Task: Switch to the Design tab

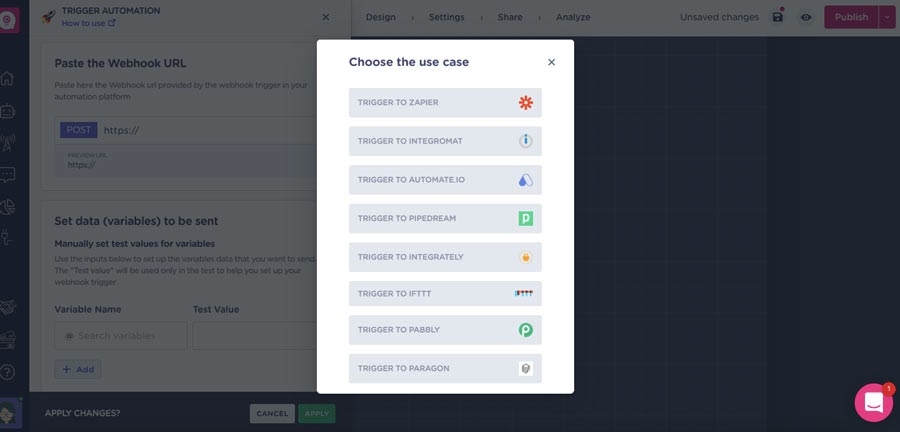Action: pyautogui.click(x=381, y=17)
